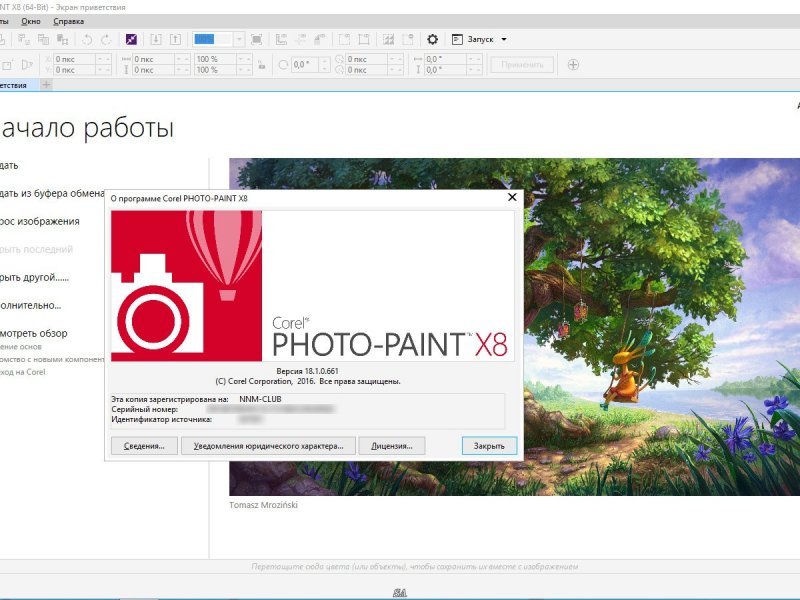800x600 pixels.
Task: Open the zoom level dropdown arrow
Action: [239, 39]
